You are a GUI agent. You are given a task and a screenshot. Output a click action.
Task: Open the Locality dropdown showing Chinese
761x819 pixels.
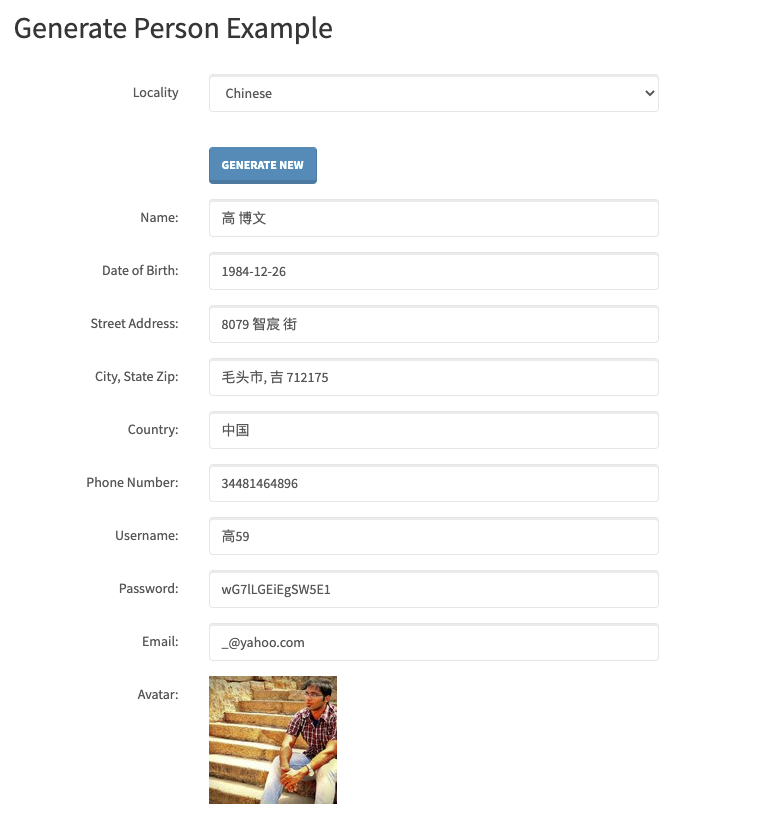point(434,93)
